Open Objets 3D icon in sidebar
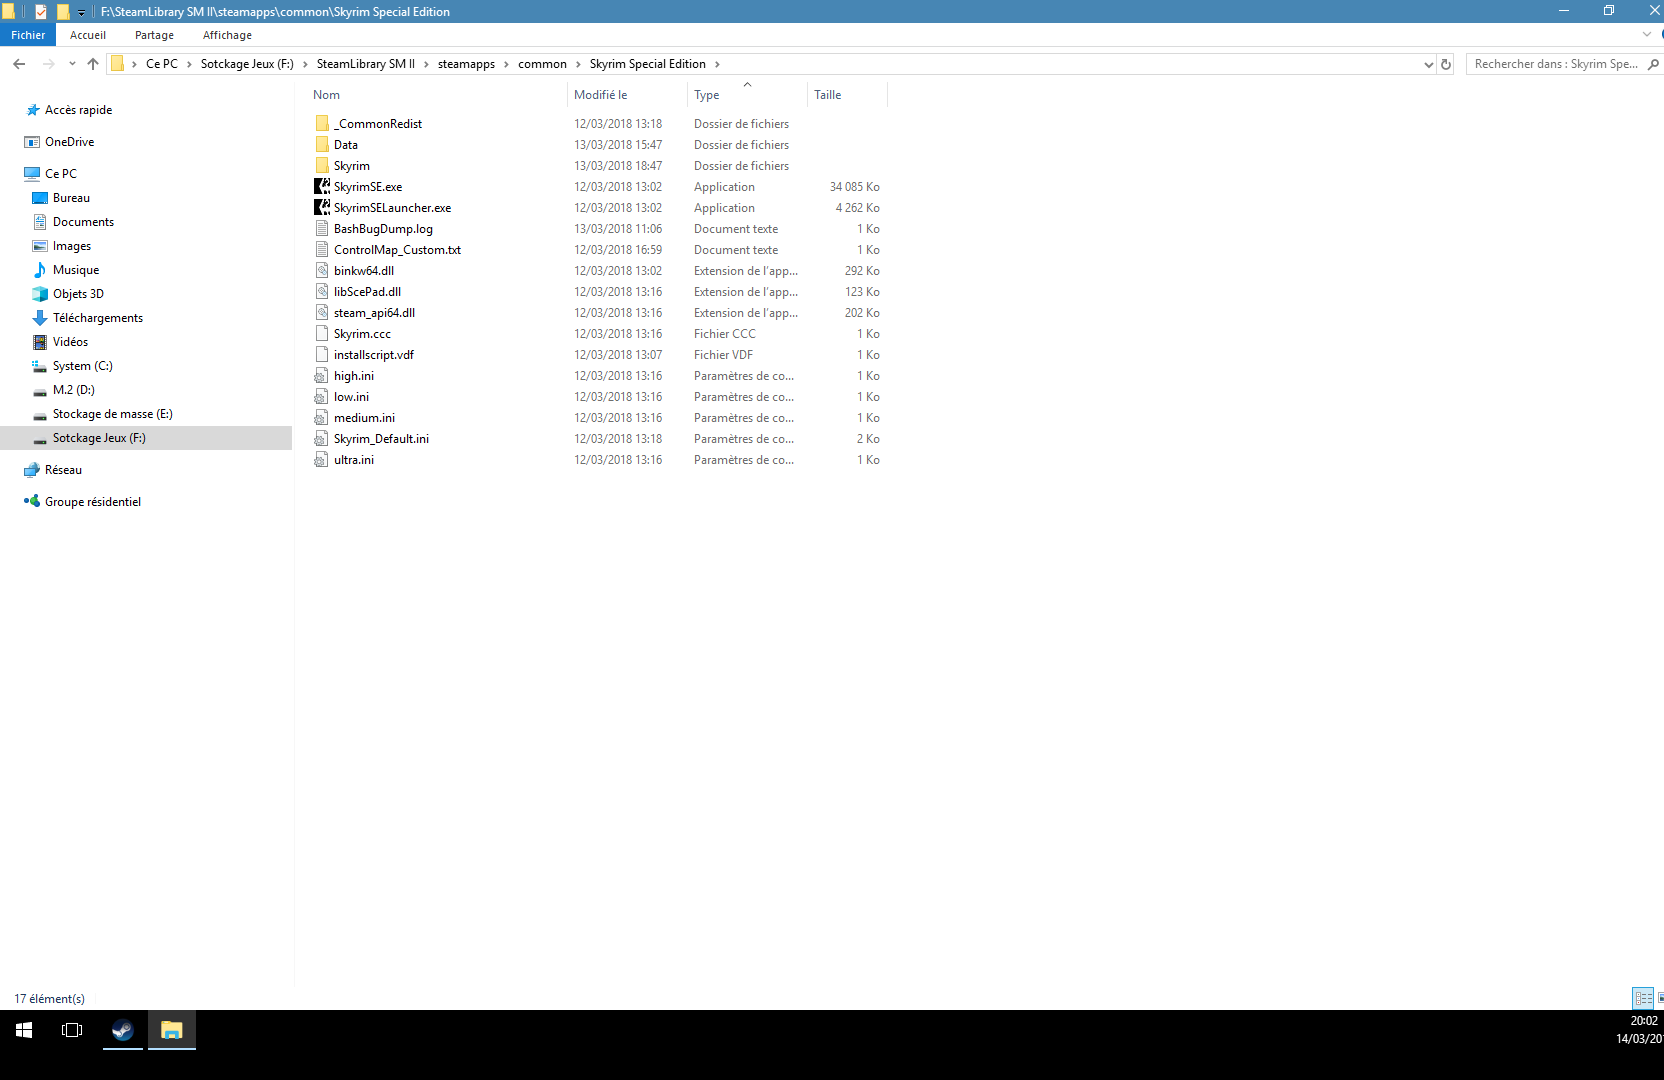The image size is (1664, 1080). point(40,294)
